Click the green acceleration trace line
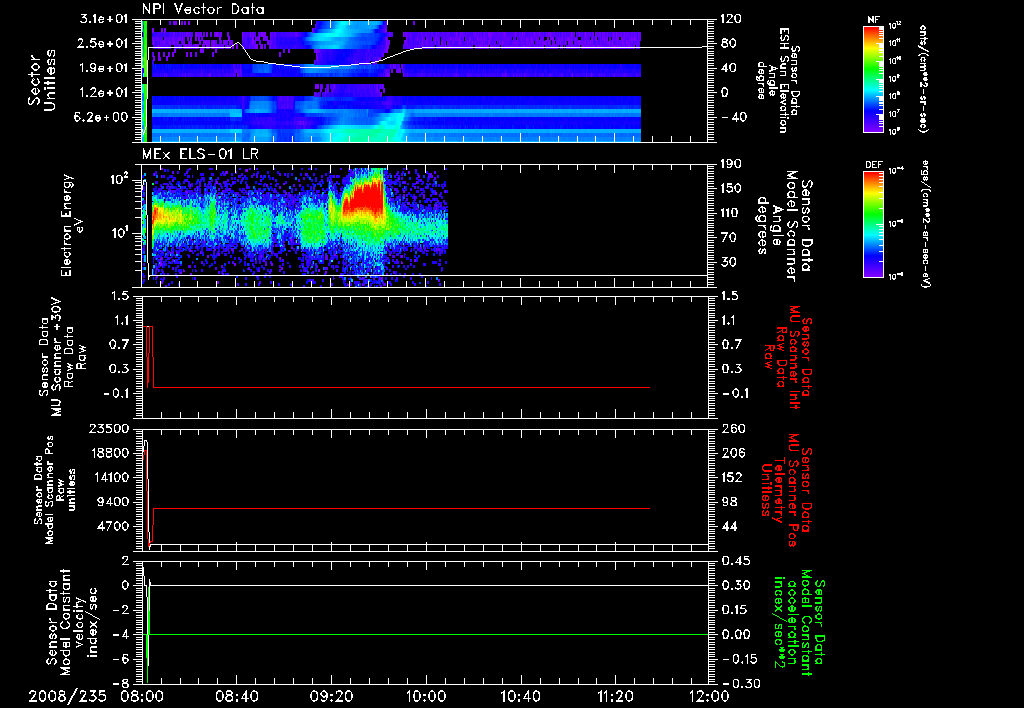 coord(428,634)
